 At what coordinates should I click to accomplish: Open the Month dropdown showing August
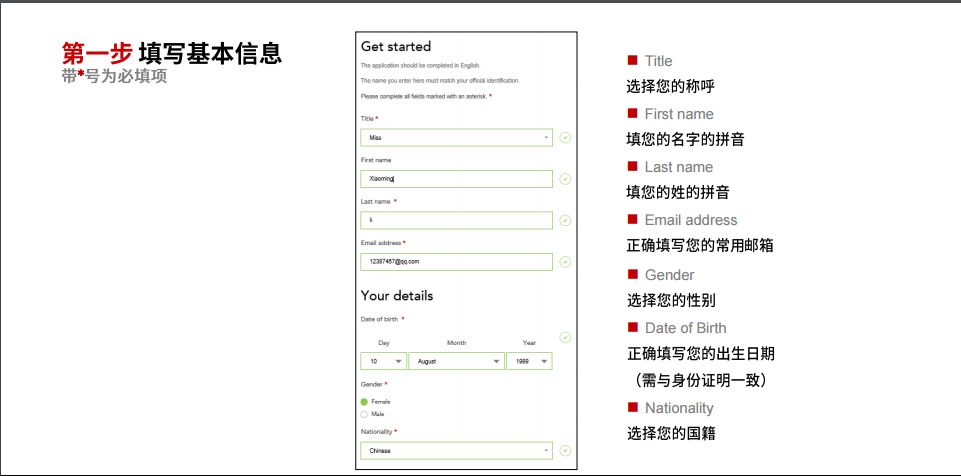pyautogui.click(x=456, y=361)
